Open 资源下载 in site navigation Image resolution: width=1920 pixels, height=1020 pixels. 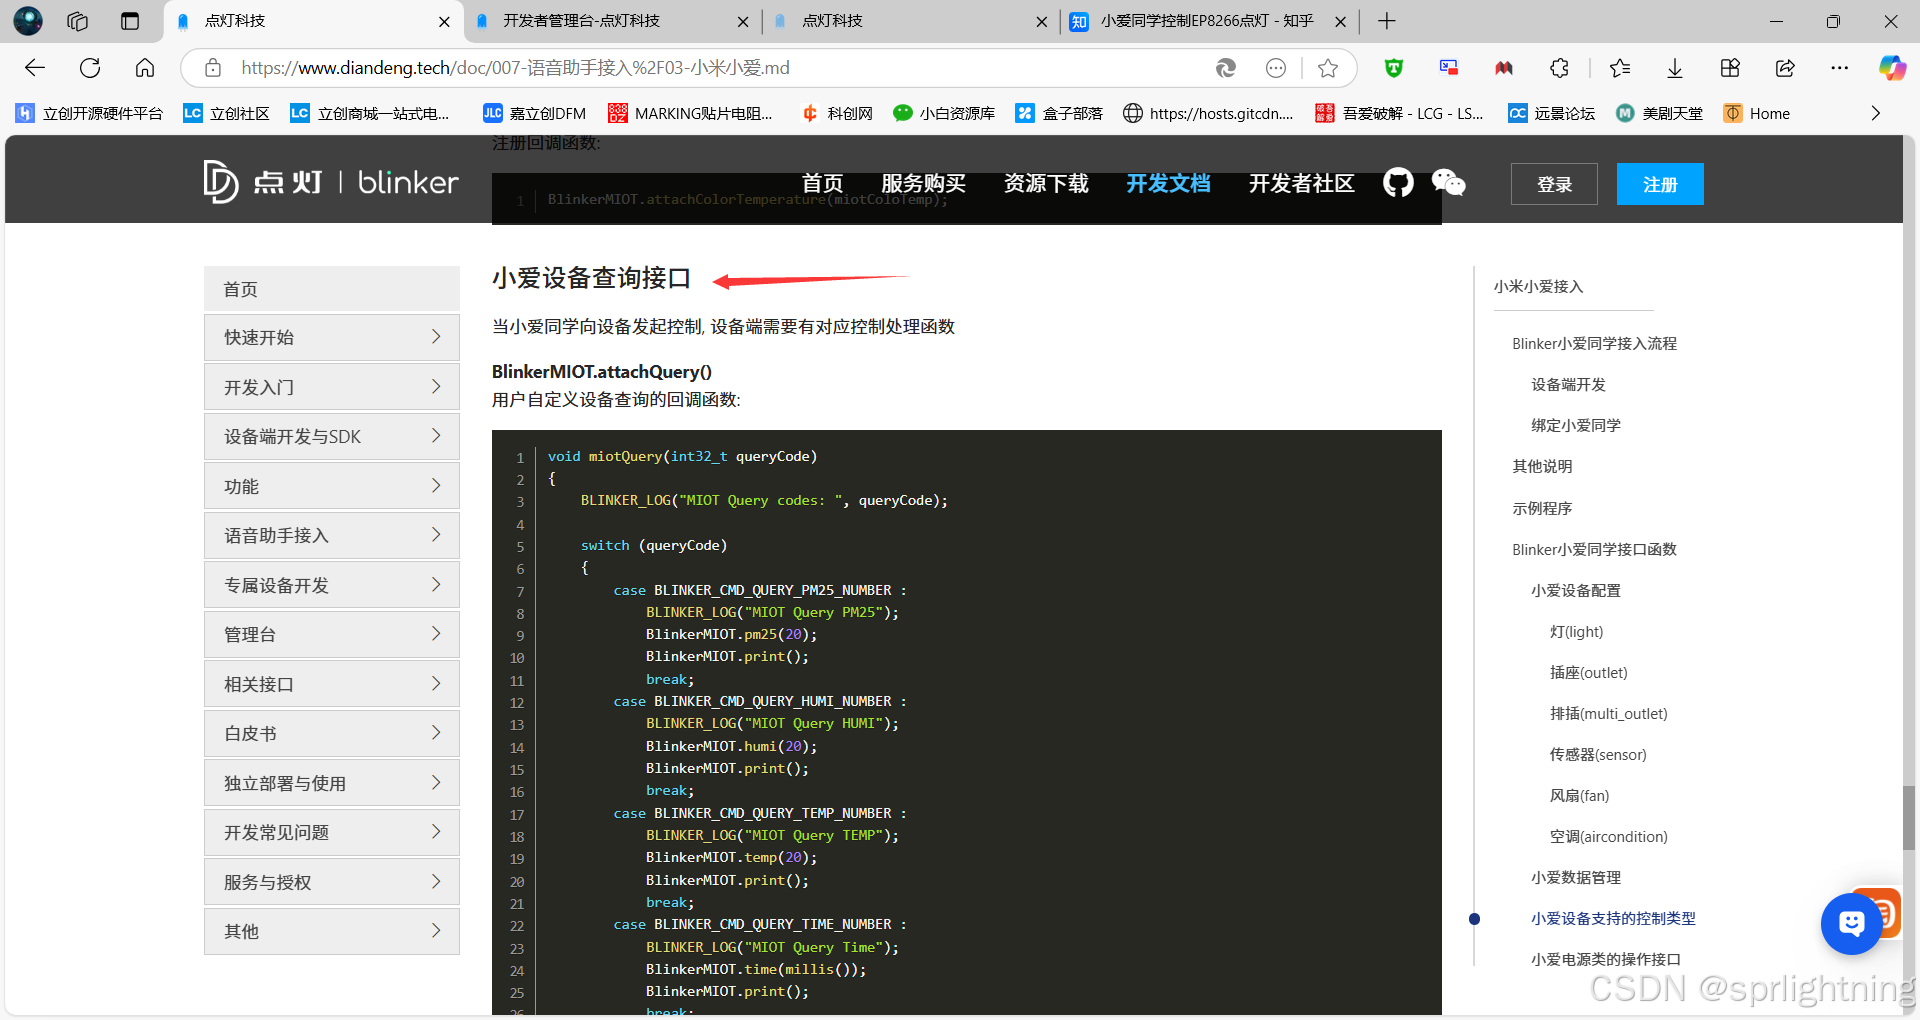1046,183
